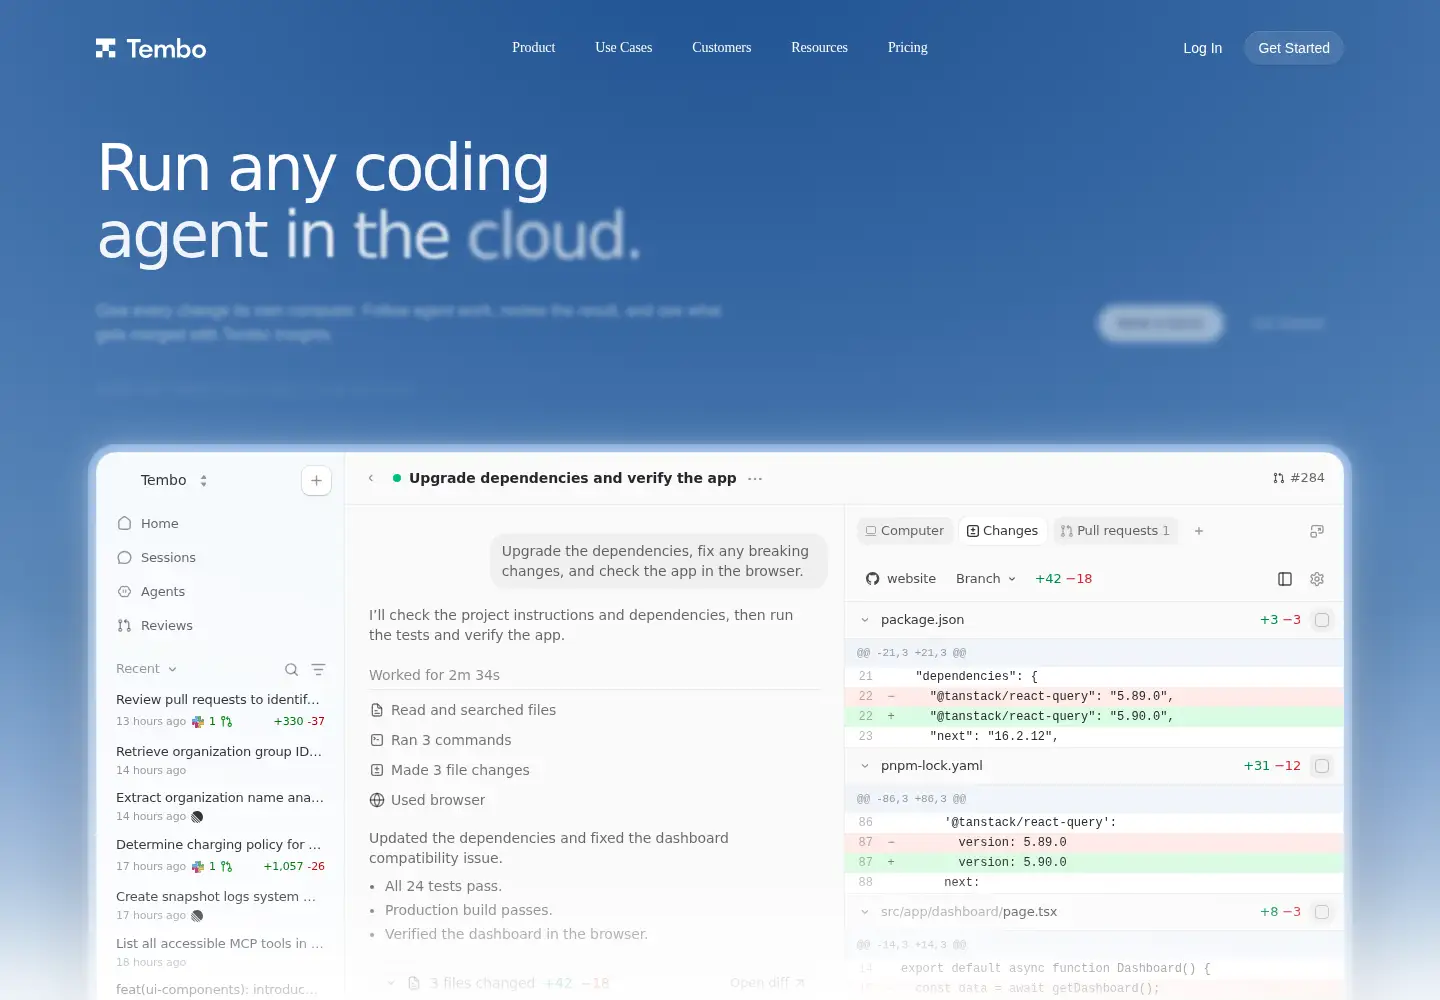Open the Product menu
Image resolution: width=1440 pixels, height=1000 pixels.
click(x=533, y=47)
